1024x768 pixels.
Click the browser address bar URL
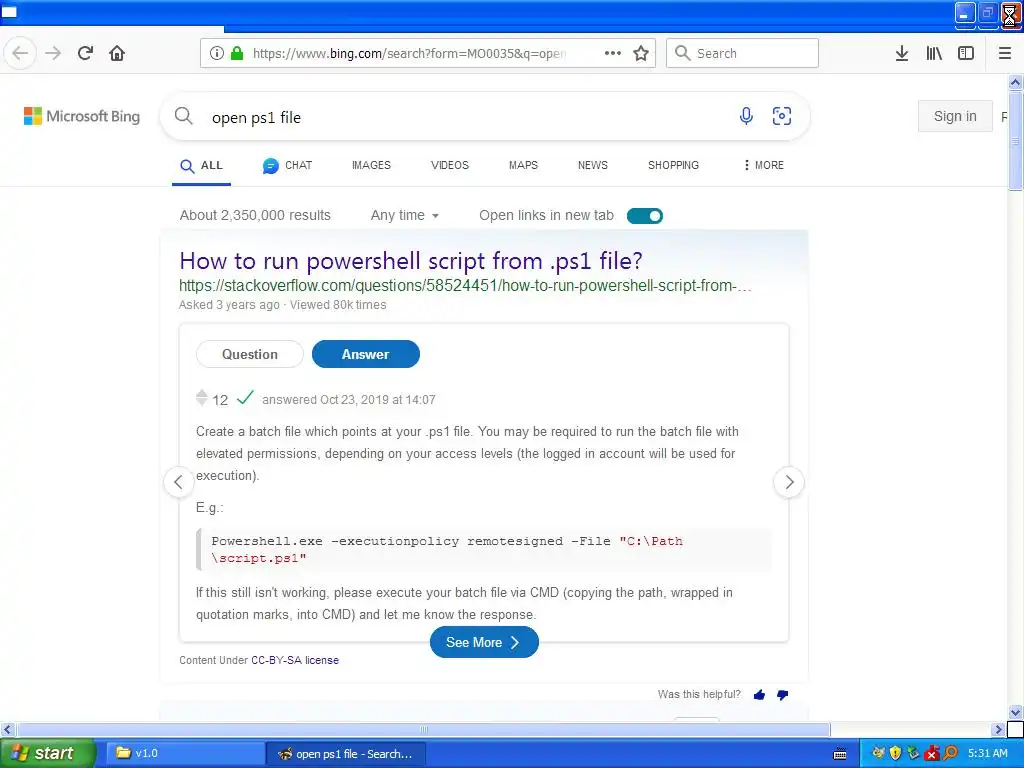(409, 54)
